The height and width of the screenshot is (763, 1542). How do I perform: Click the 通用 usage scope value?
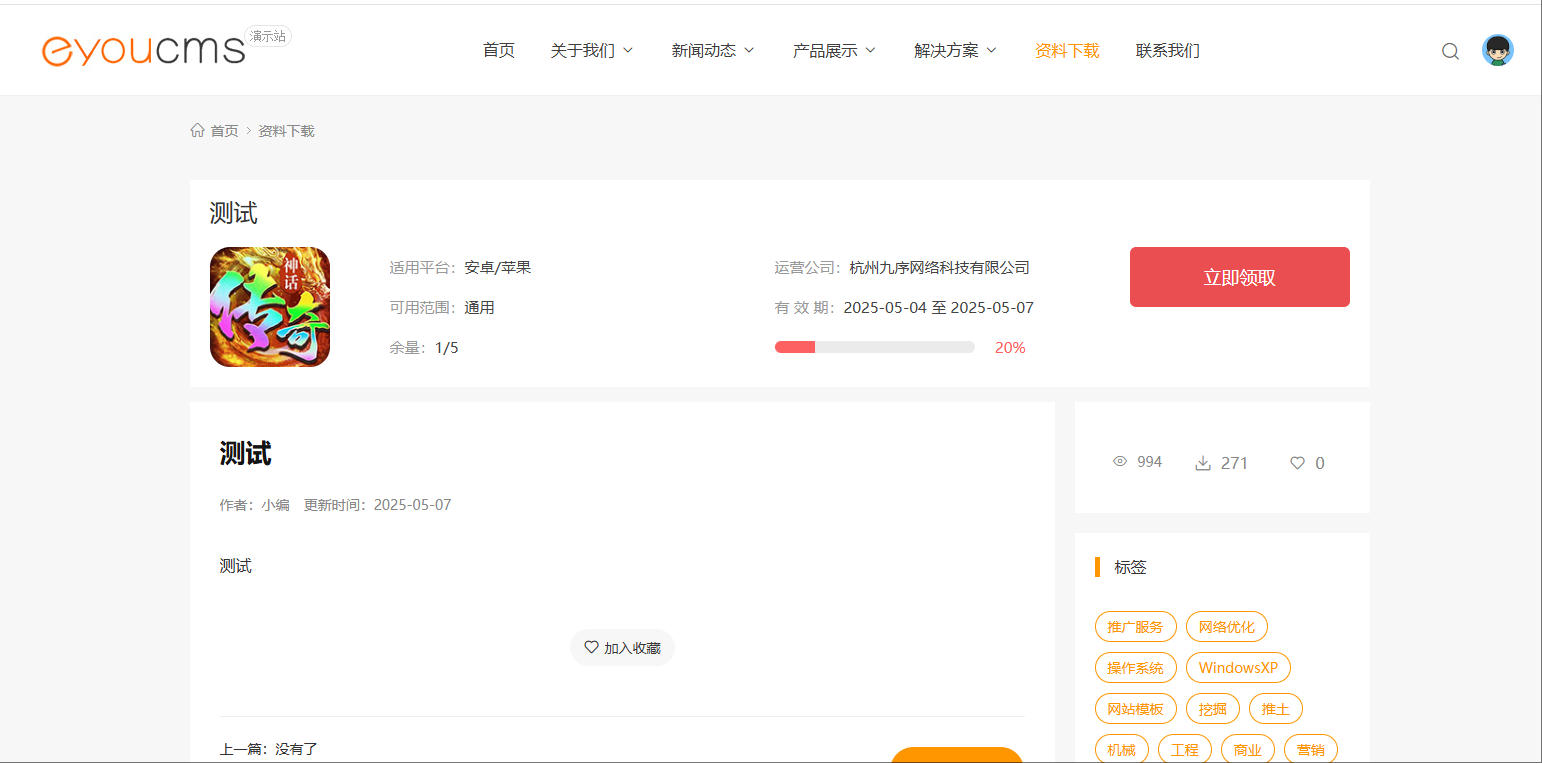[479, 308]
